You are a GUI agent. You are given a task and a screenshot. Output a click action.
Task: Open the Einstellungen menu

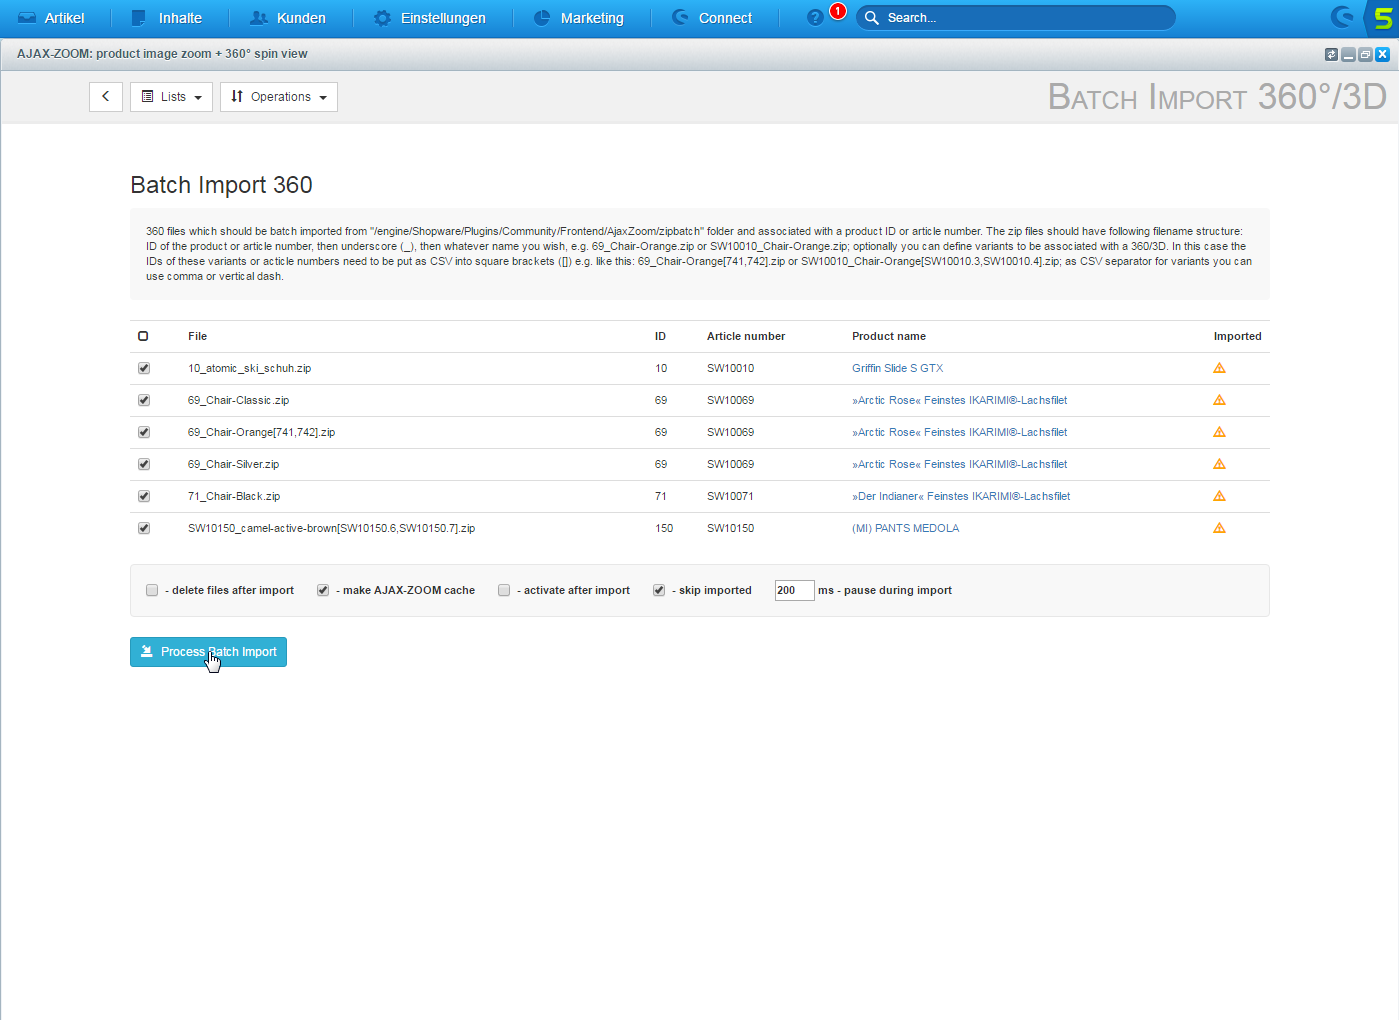[430, 18]
